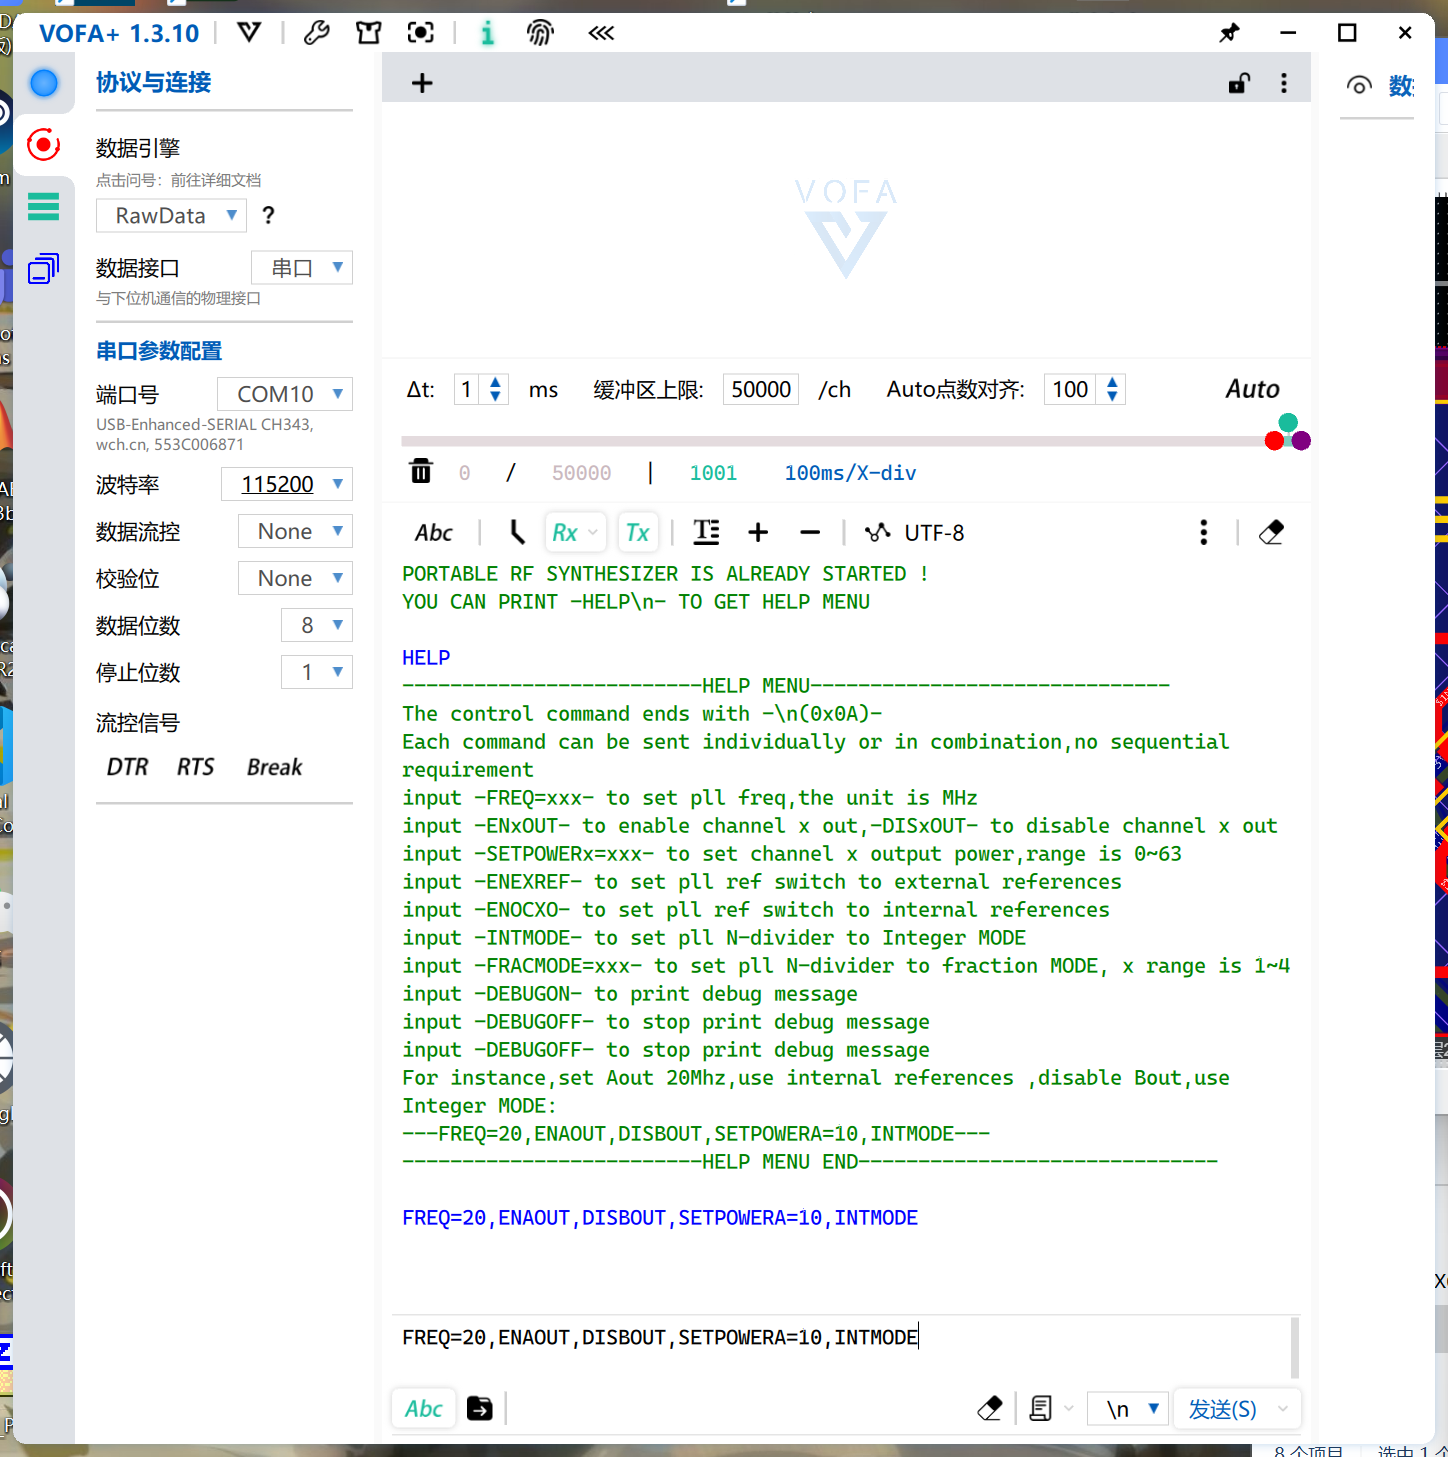
Task: Click the lock icon above the plot area
Action: [1239, 83]
